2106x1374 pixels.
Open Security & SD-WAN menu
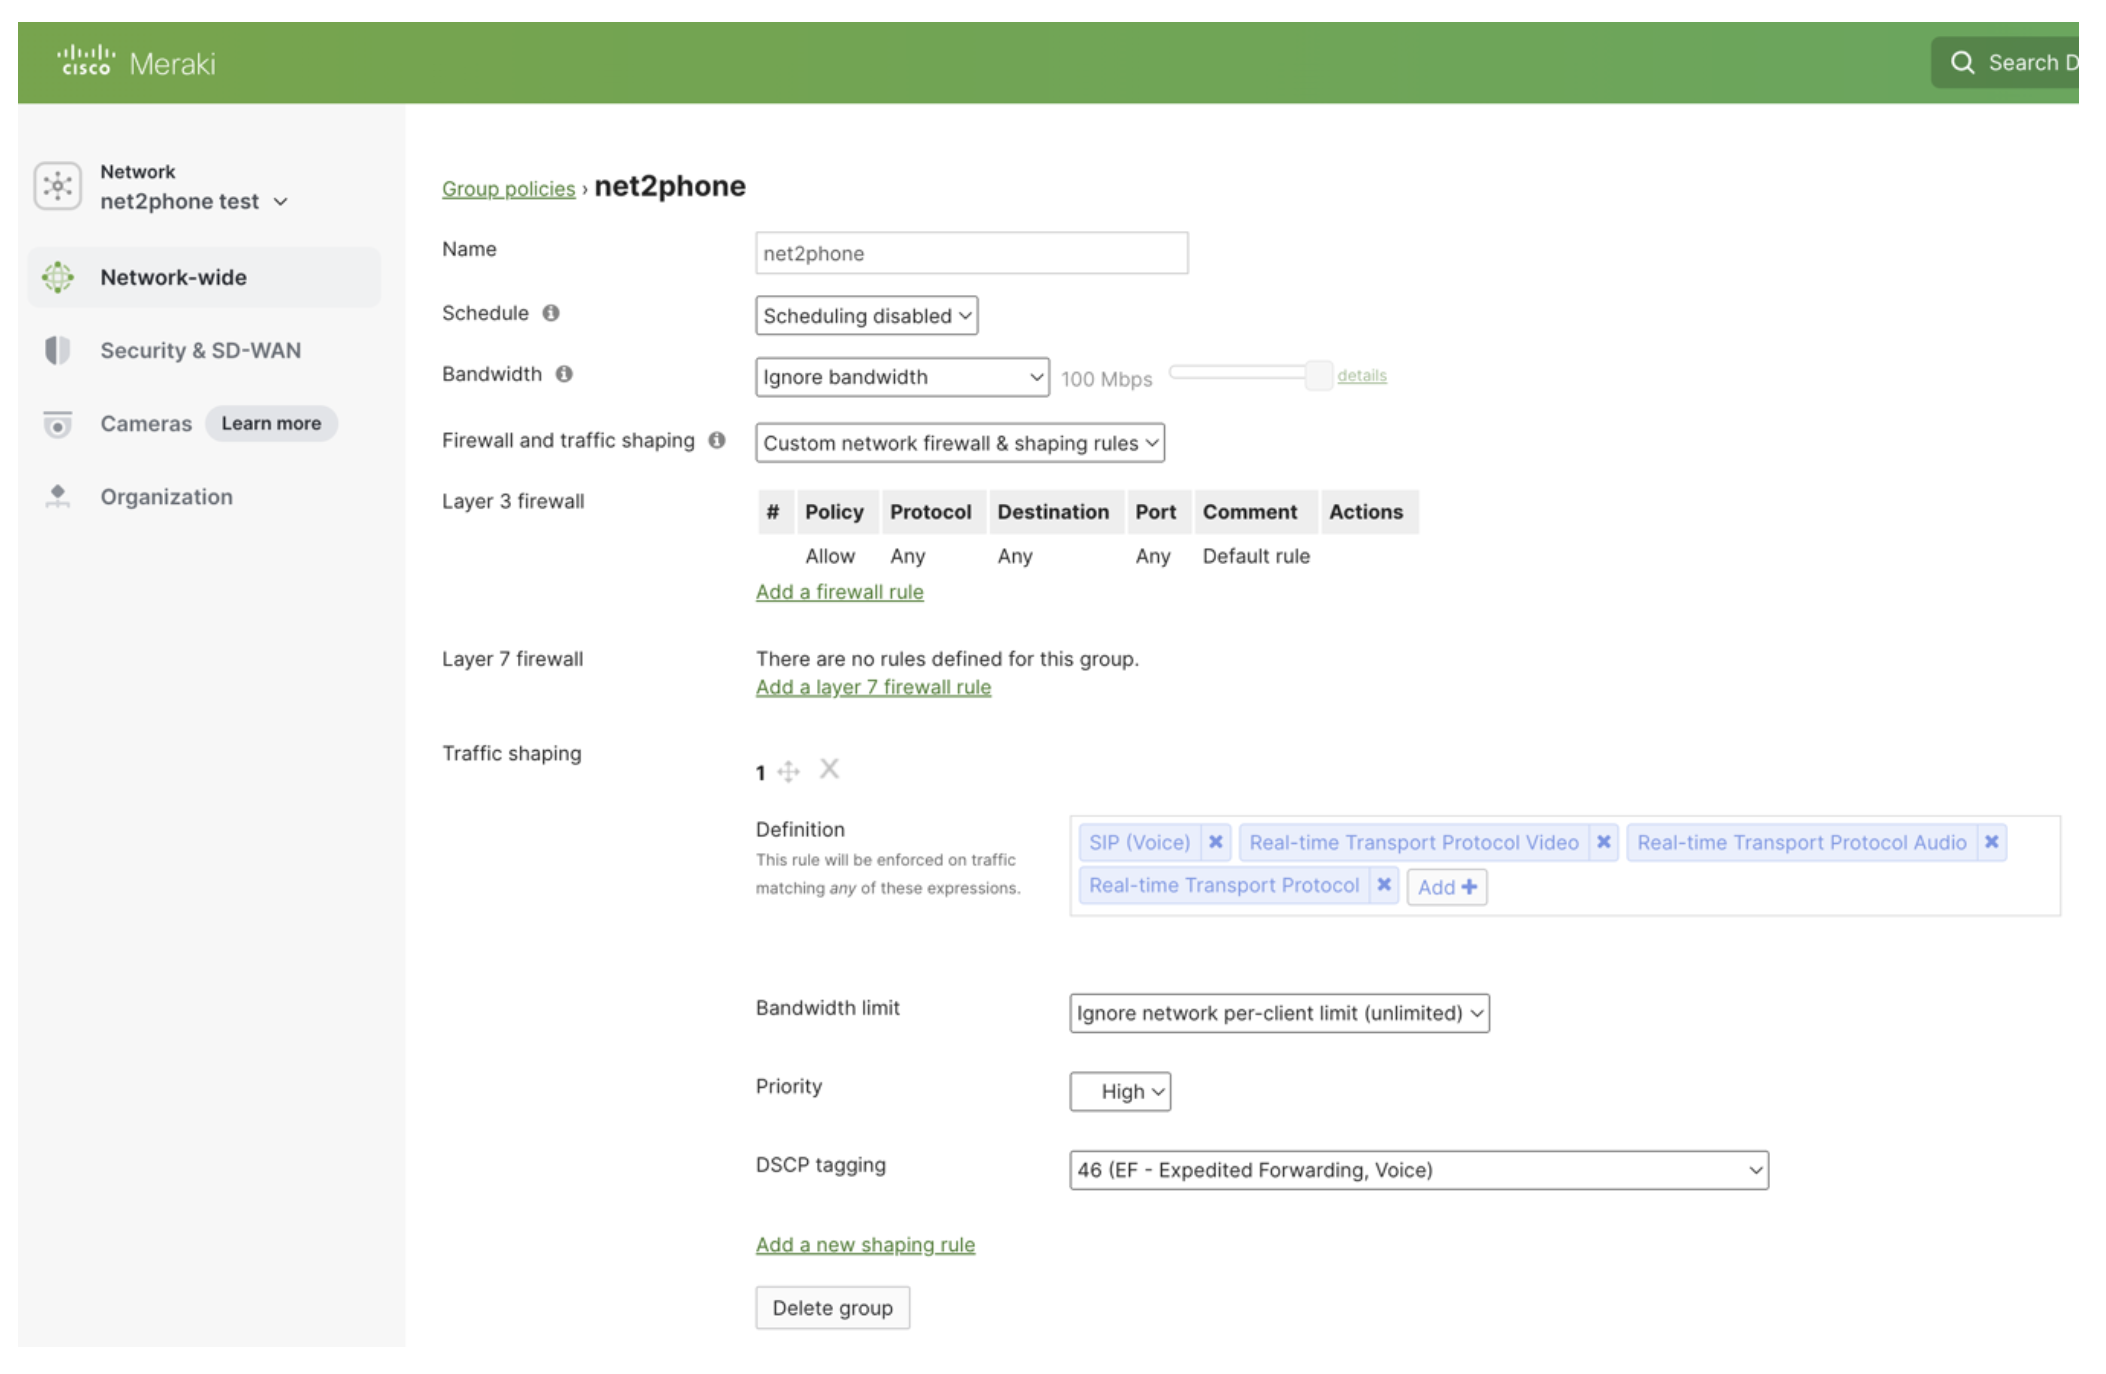coord(204,350)
